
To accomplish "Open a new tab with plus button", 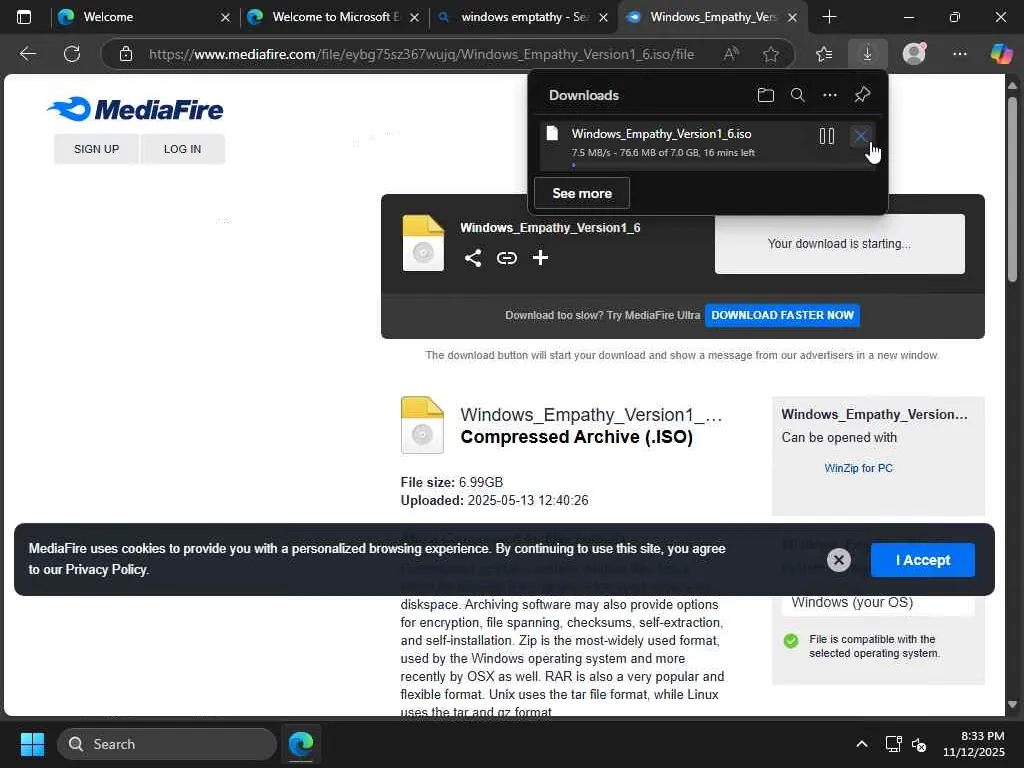I will [x=829, y=17].
